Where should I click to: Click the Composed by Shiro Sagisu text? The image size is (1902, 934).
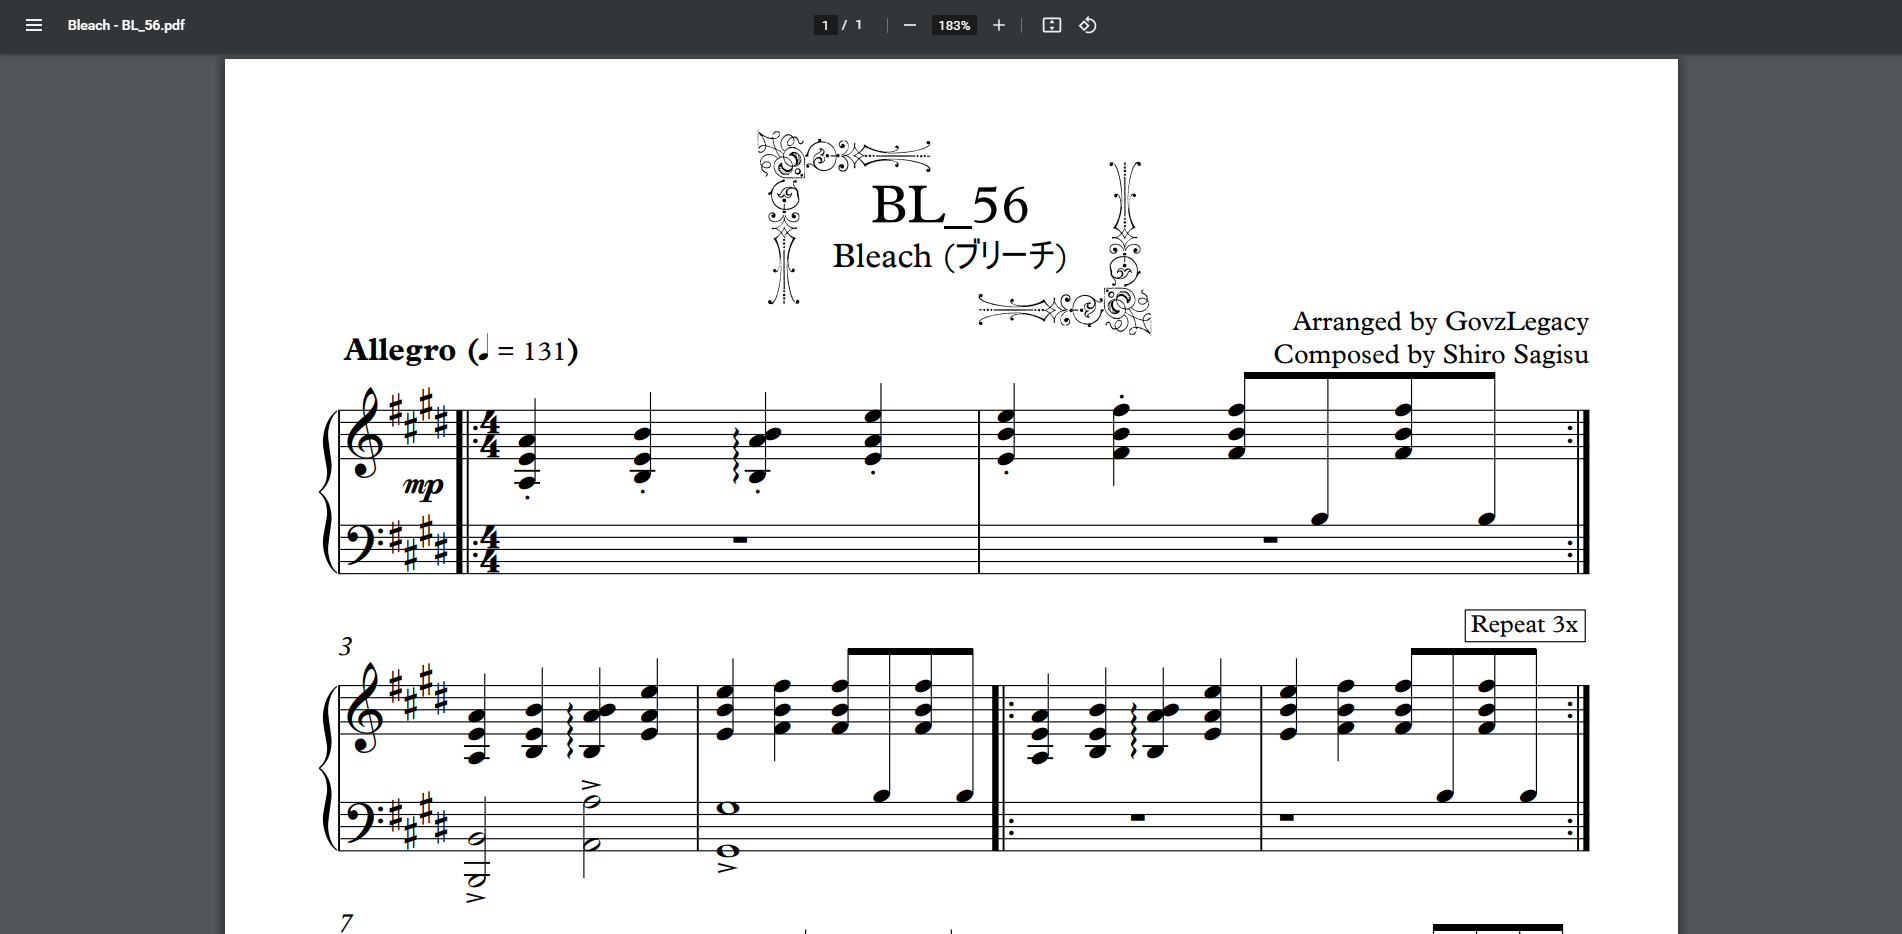coord(1430,355)
